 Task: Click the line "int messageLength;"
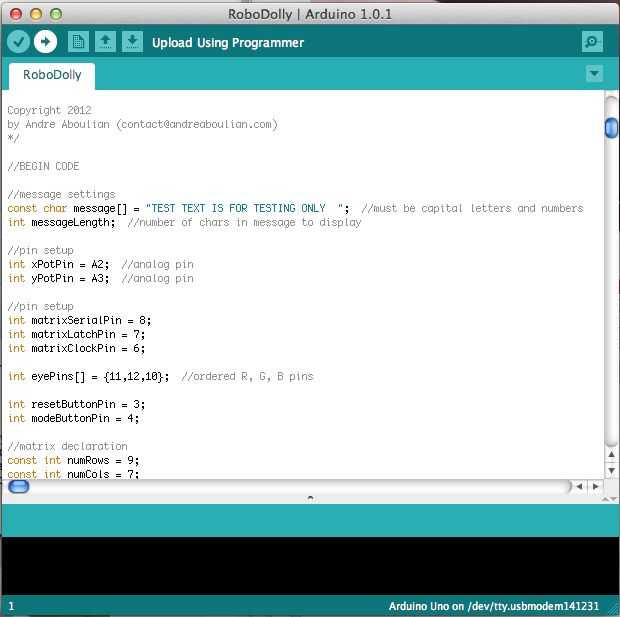pos(61,223)
